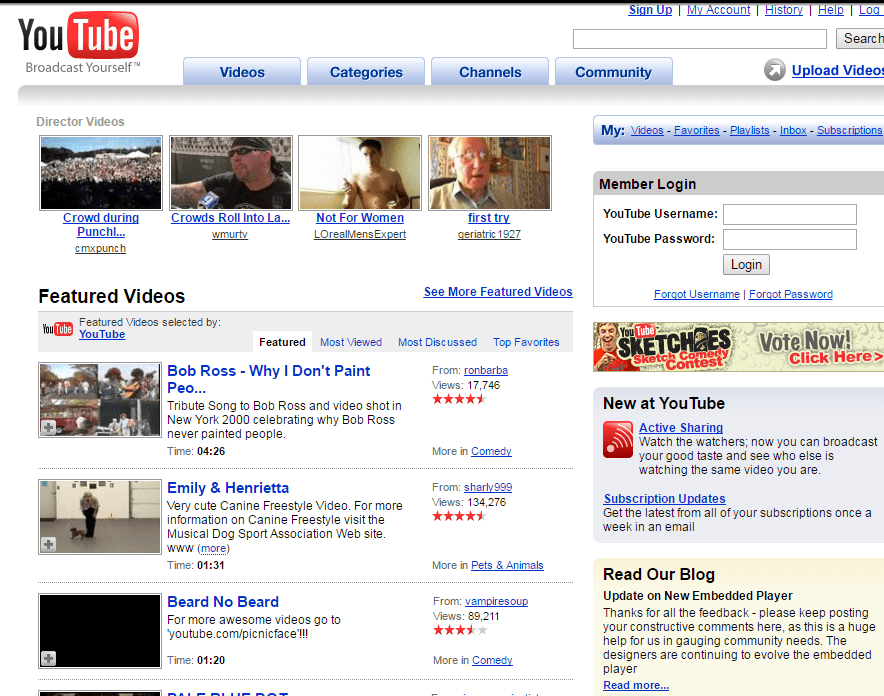Screen dimensions: 884x696
Task: Visit the wmurtv channel link
Action: click(x=229, y=234)
